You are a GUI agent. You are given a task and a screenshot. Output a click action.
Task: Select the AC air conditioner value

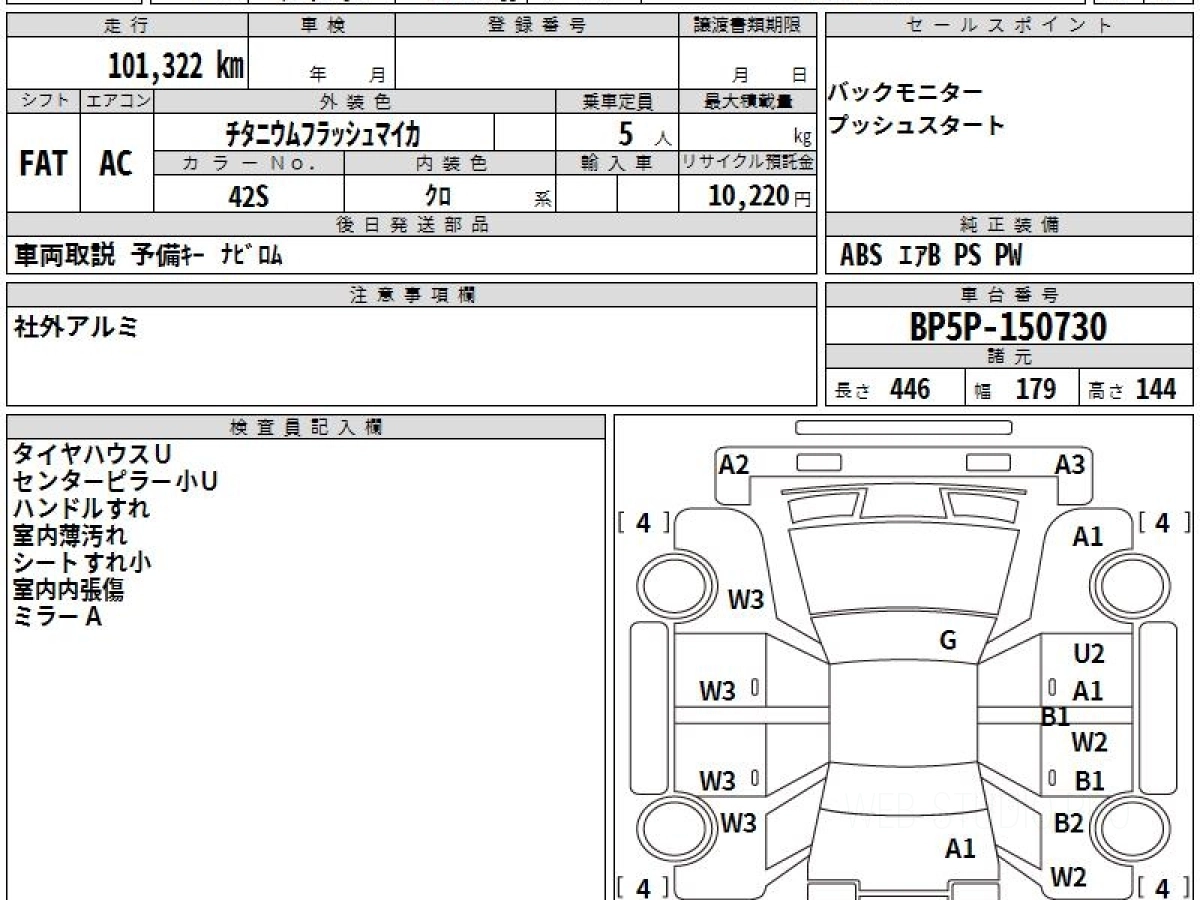116,163
